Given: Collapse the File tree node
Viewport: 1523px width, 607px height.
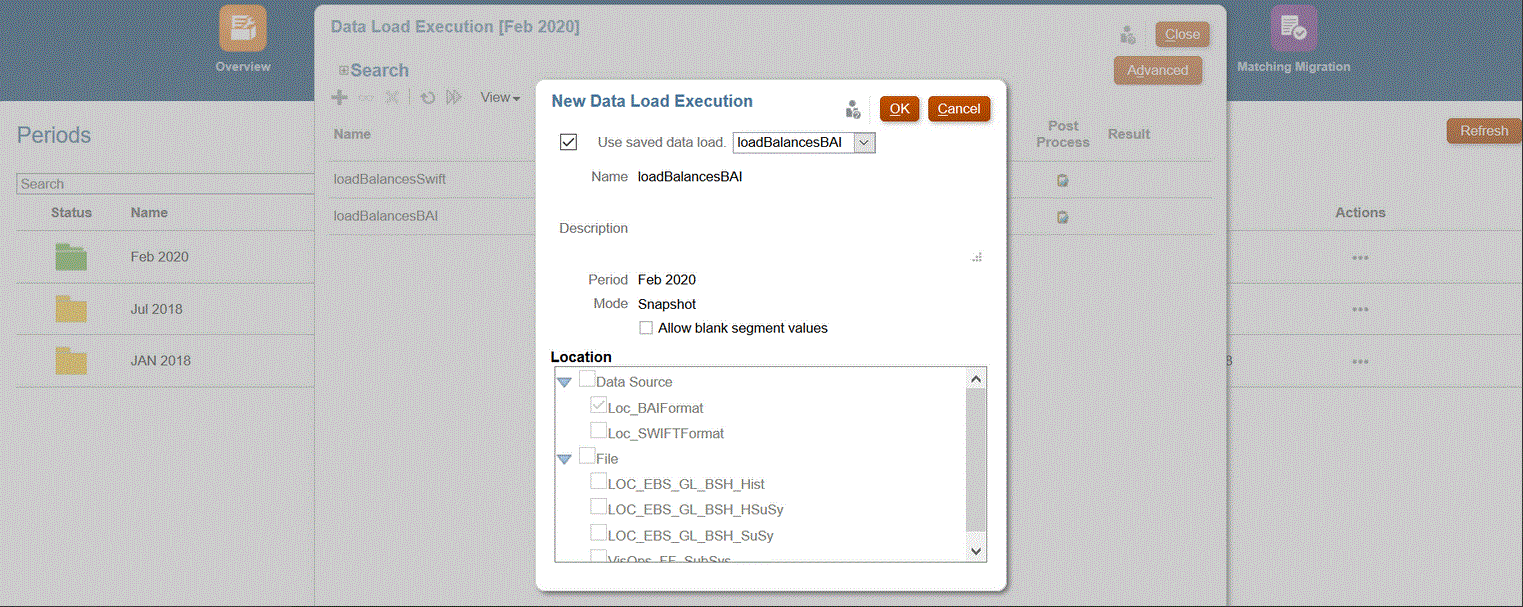Looking at the screenshot, I should (x=565, y=459).
